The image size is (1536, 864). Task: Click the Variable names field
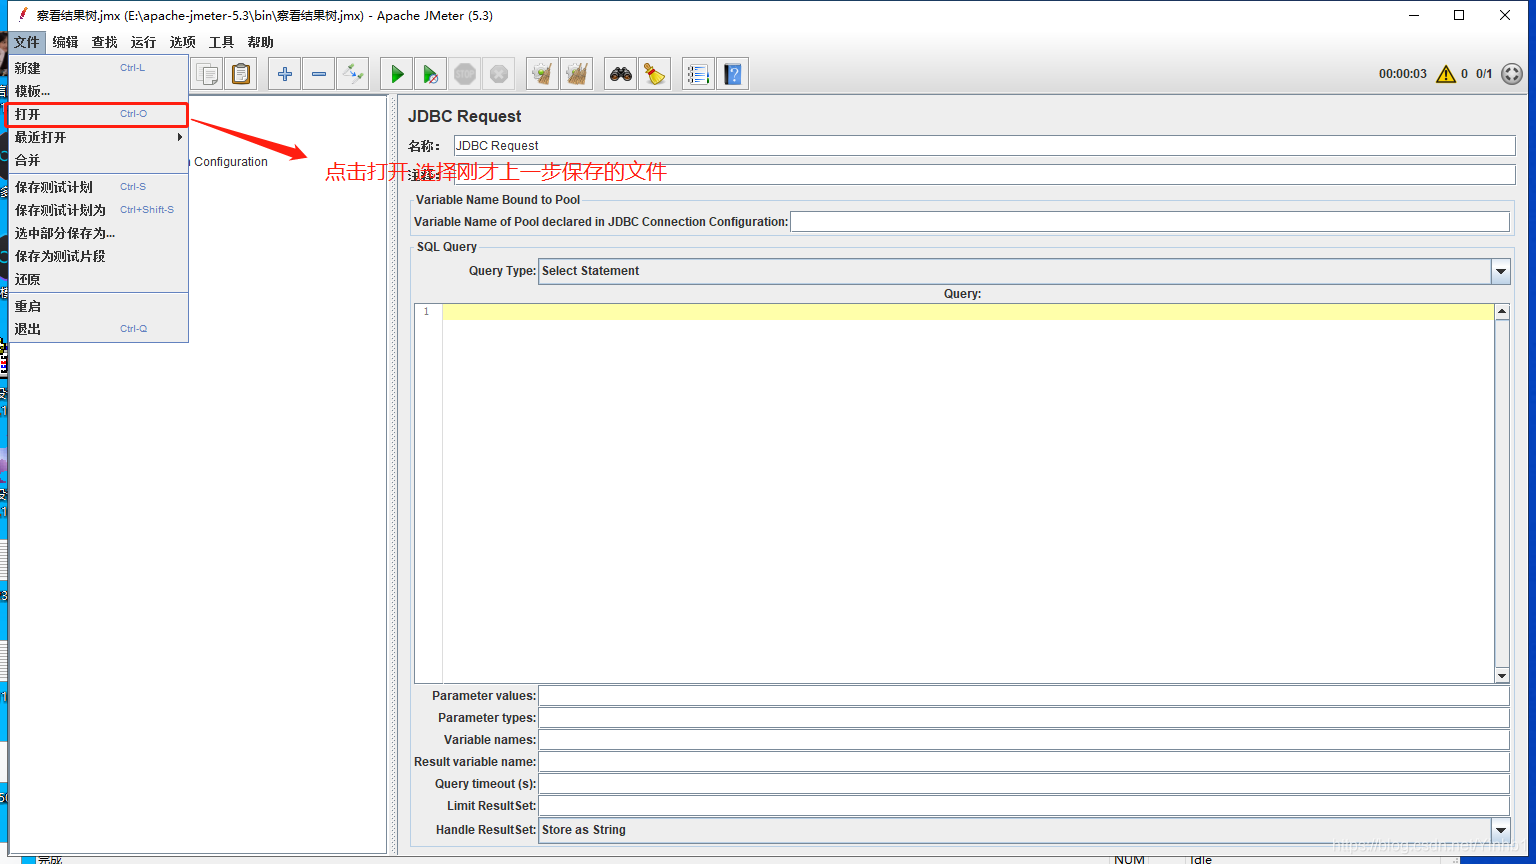pyautogui.click(x=1024, y=740)
